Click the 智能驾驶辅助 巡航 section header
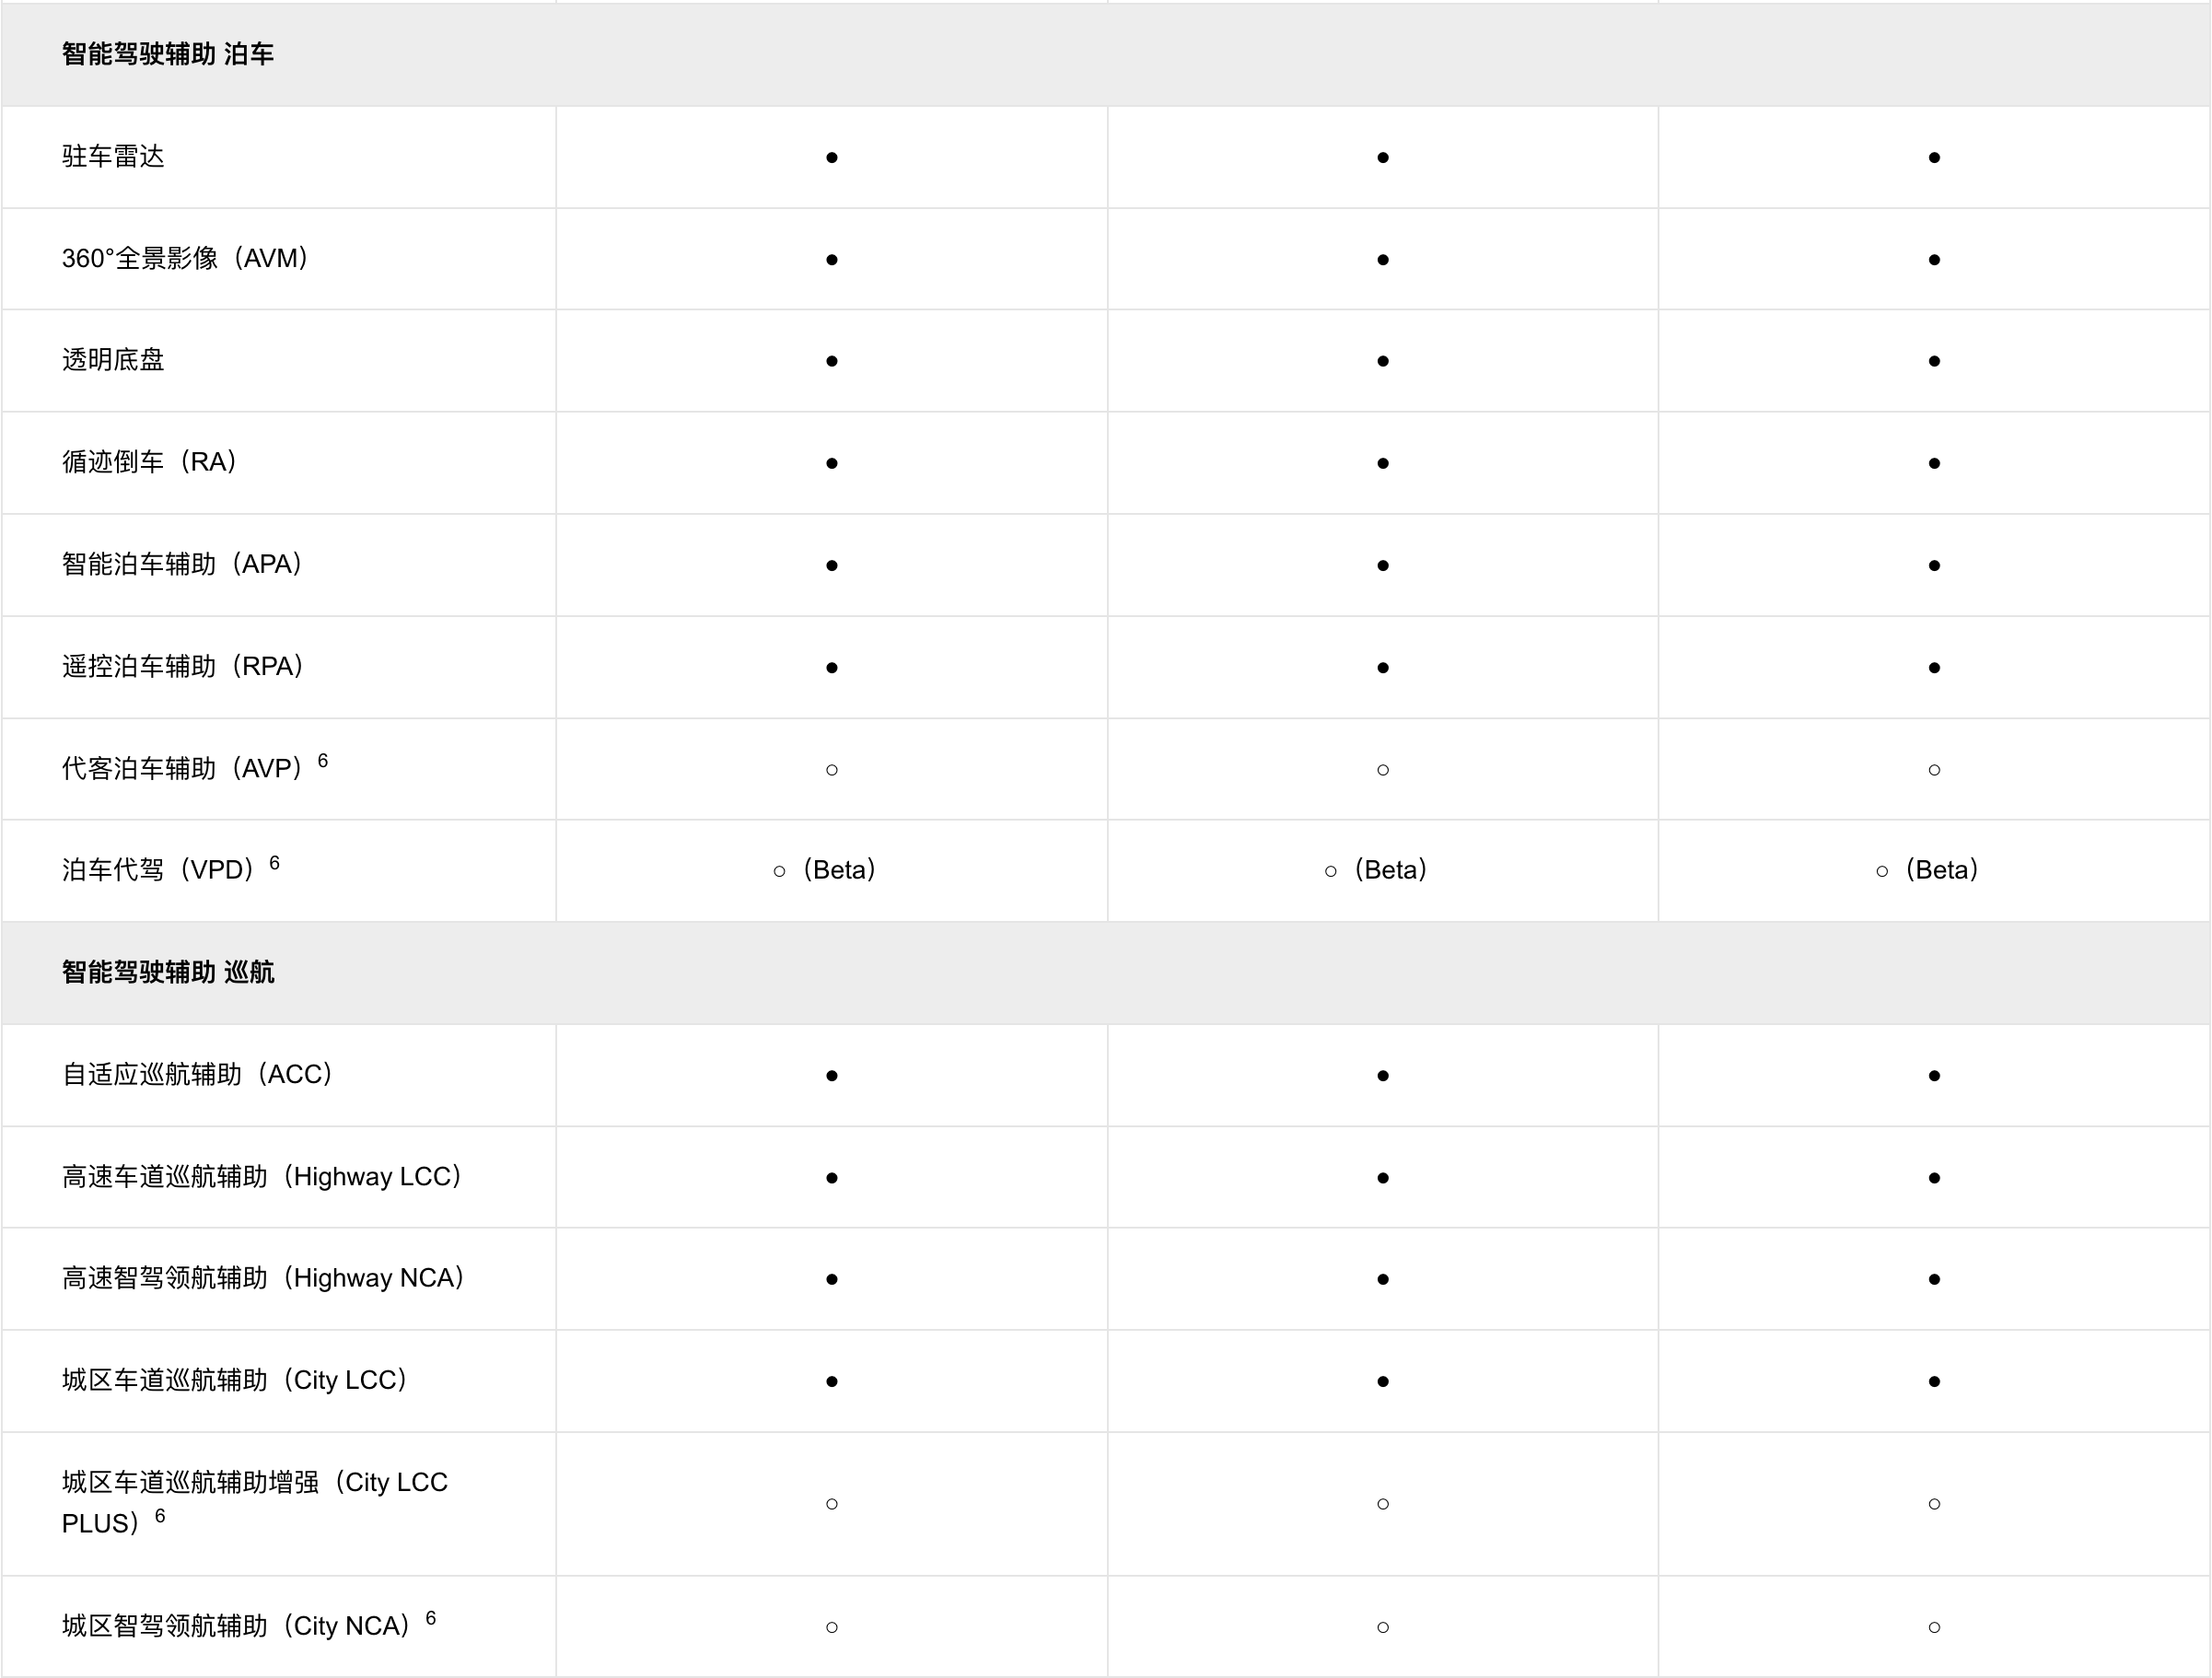2212x1678 pixels. pyautogui.click(x=168, y=972)
